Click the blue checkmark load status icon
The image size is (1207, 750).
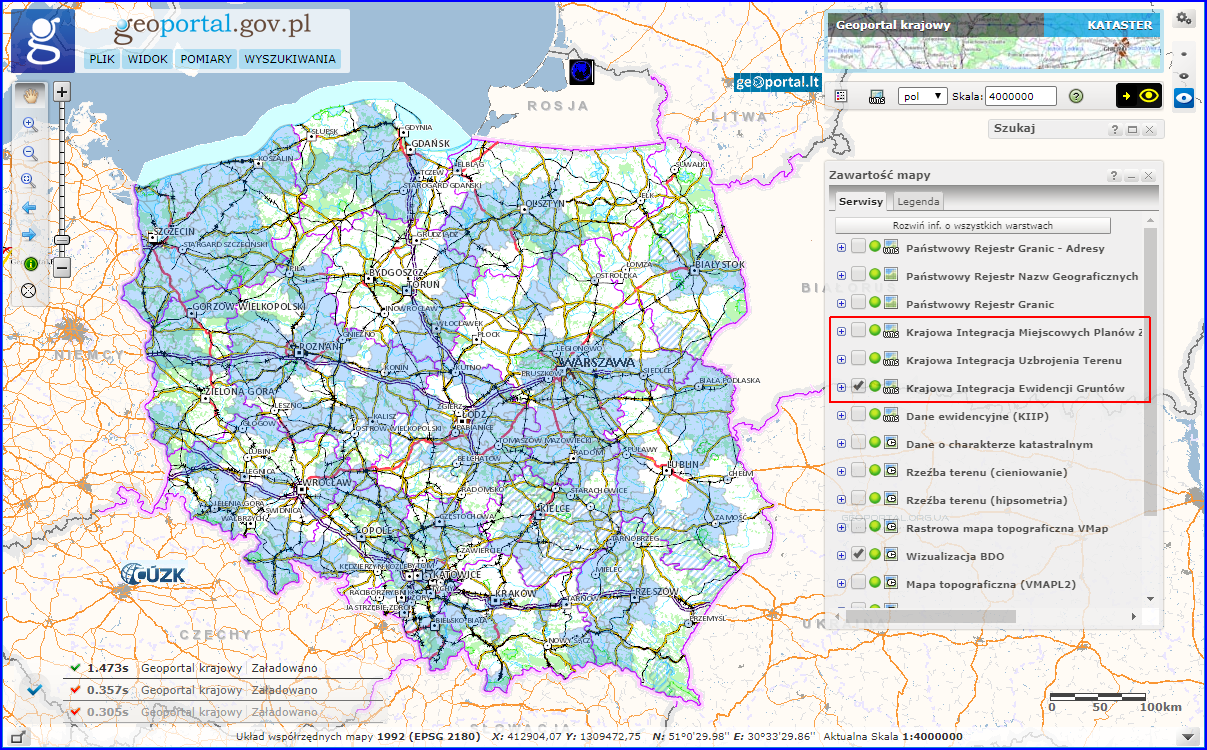34,689
